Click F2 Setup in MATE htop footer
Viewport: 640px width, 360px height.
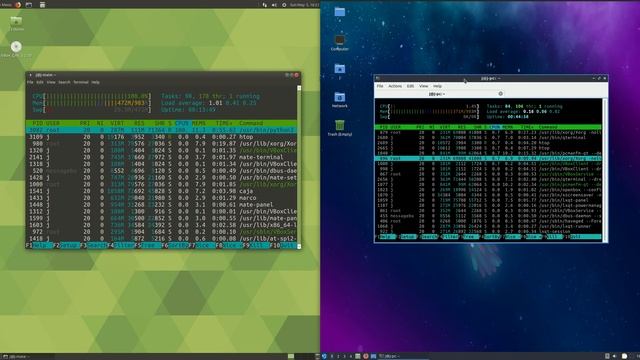(66, 245)
